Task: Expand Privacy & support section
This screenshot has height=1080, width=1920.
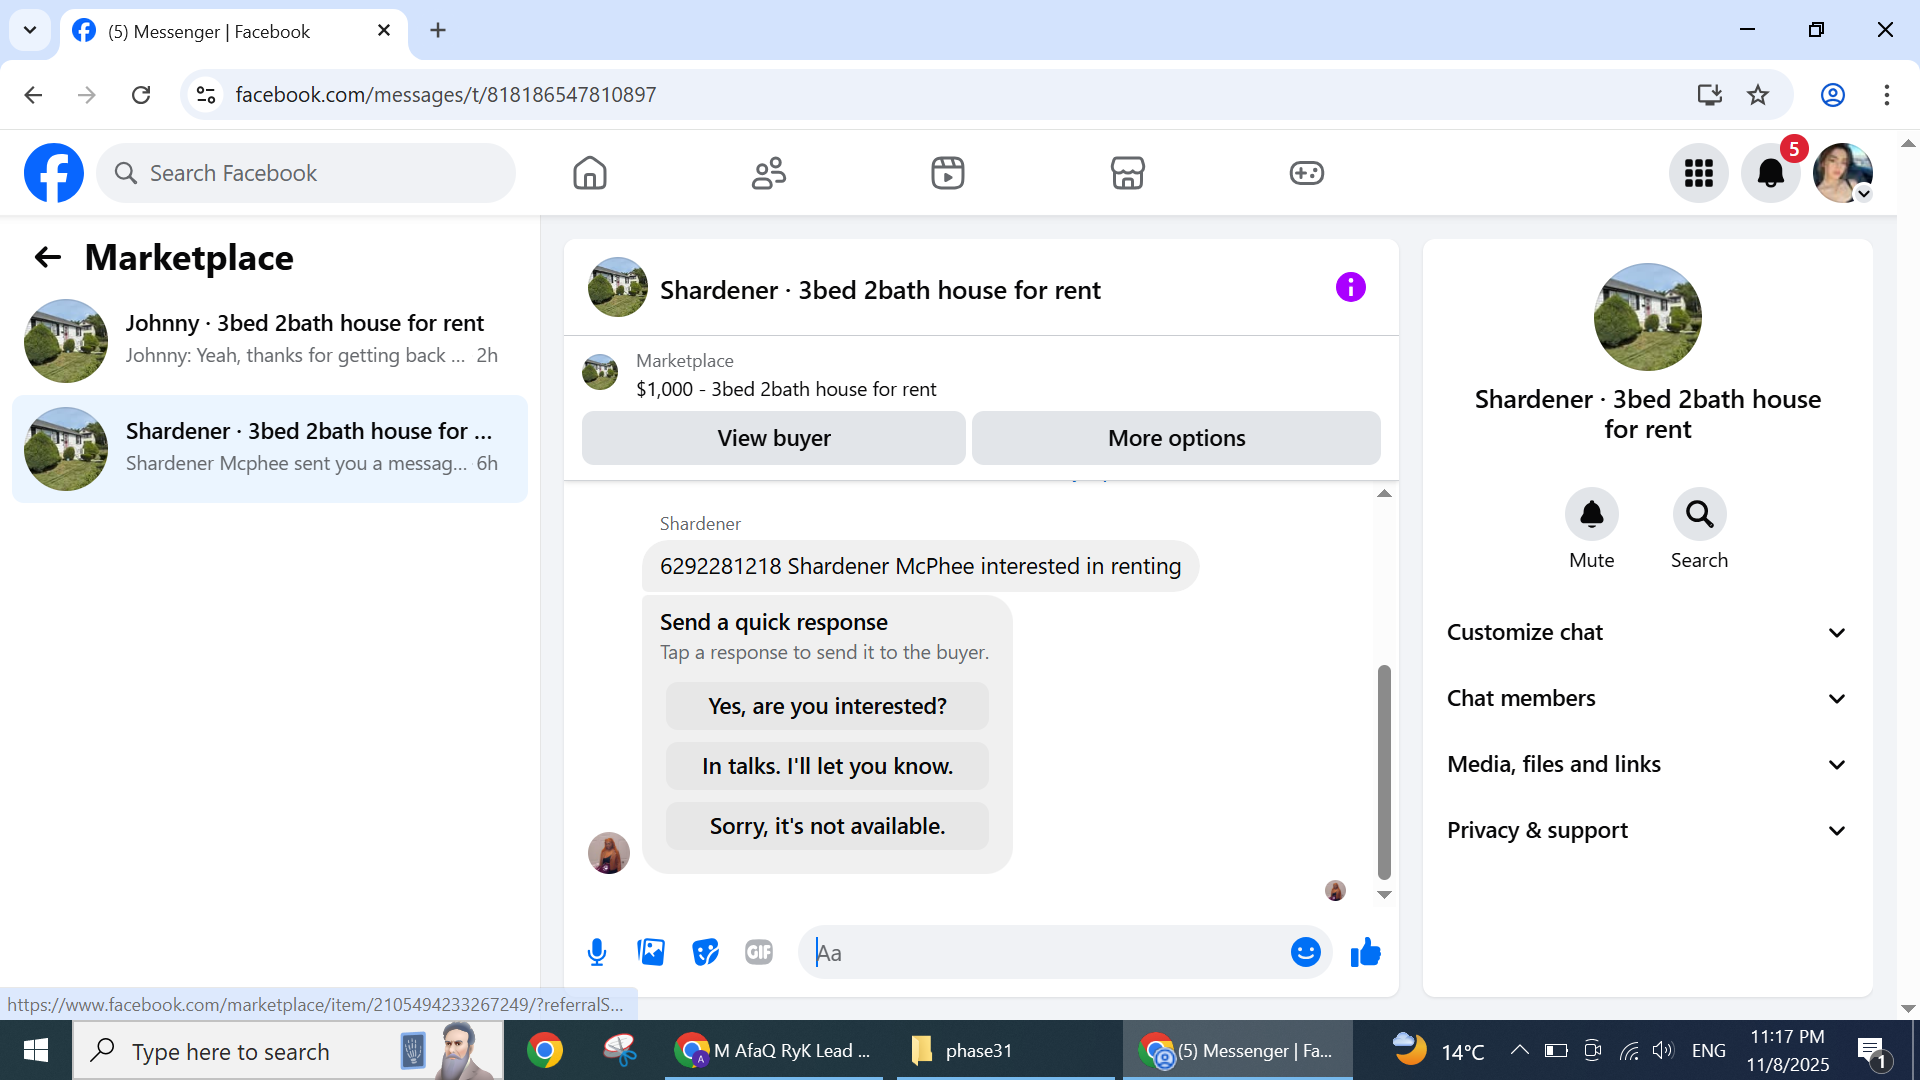Action: coord(1647,830)
